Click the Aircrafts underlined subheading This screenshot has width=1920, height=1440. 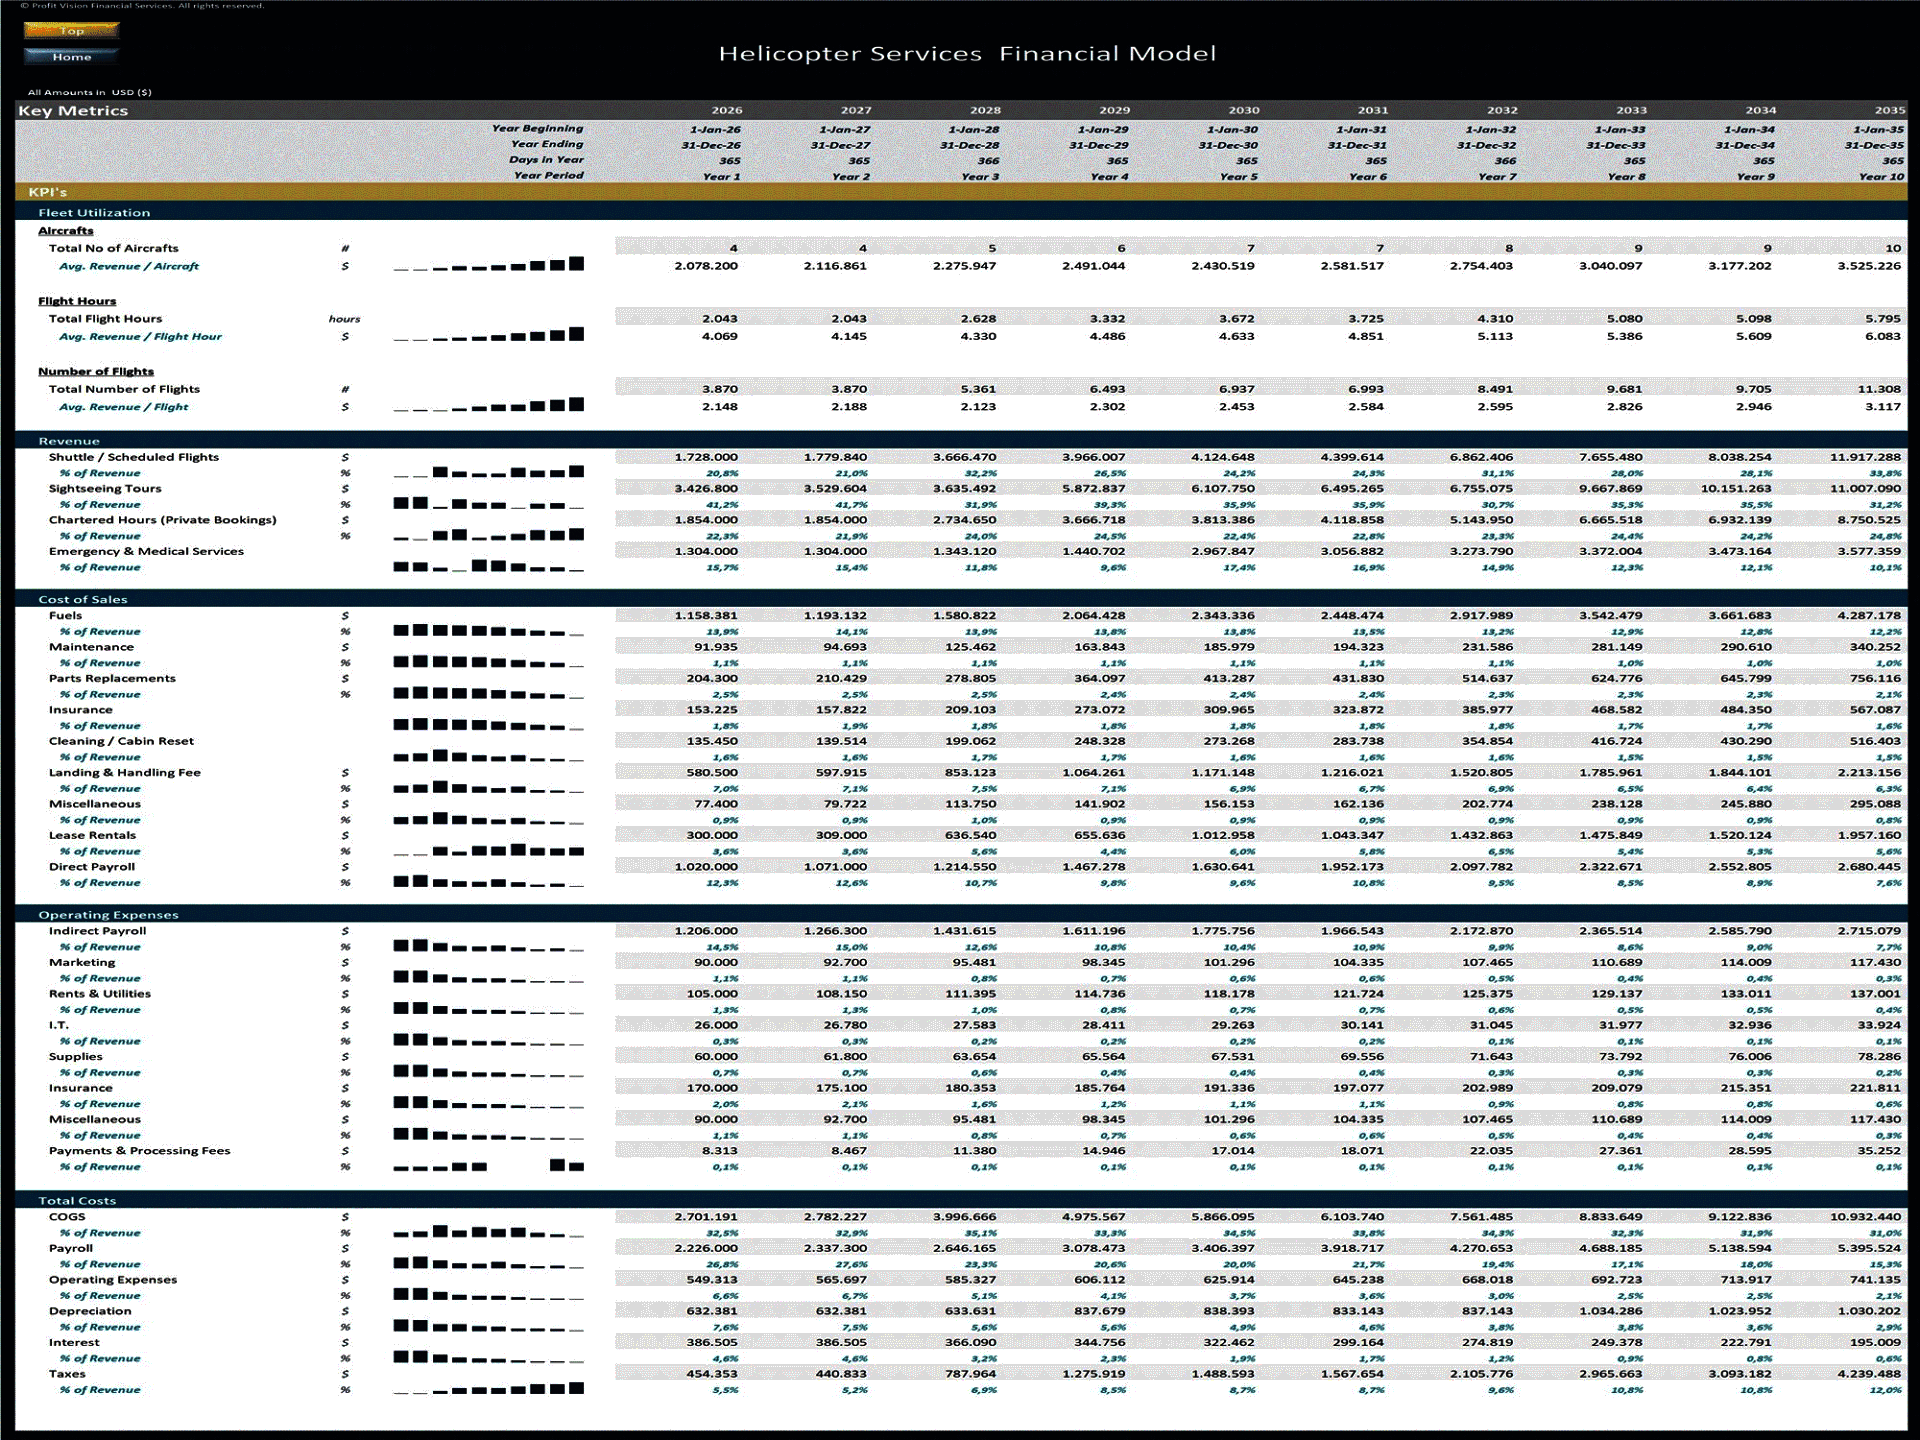(66, 231)
